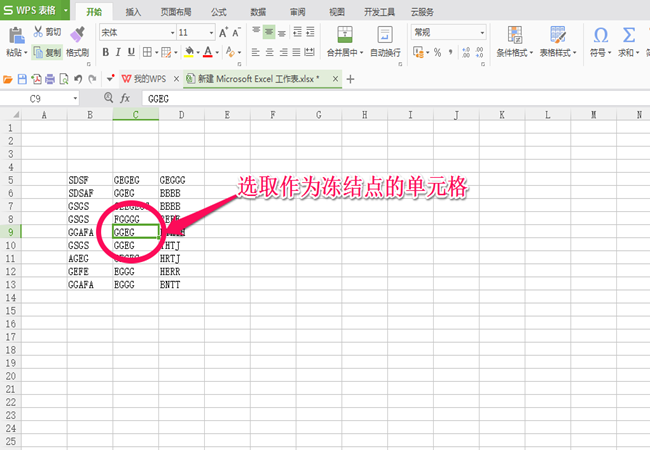
Task: Click the Undo arrow in quick access toolbar
Action: point(78,79)
